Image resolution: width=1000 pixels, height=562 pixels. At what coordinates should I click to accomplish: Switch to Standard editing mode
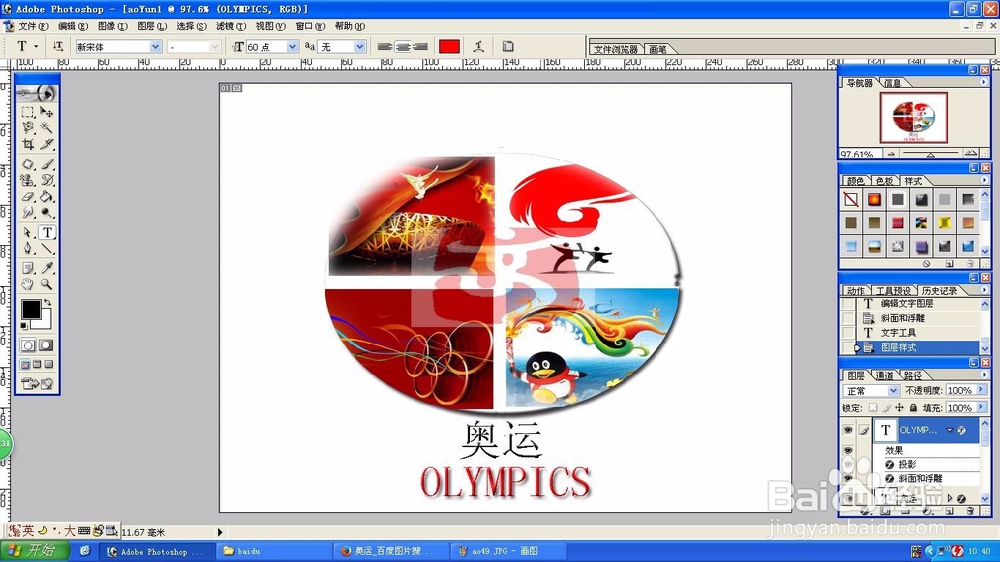28,345
